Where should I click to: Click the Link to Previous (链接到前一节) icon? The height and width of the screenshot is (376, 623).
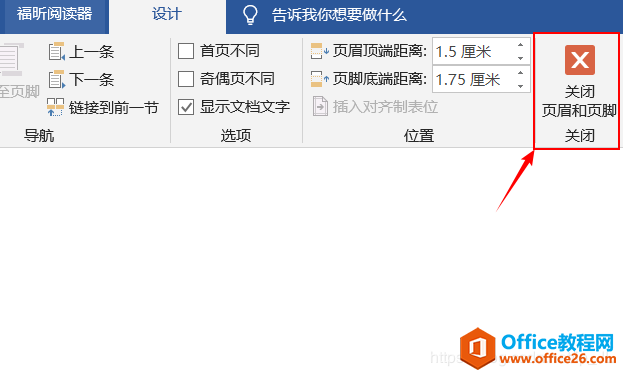[55, 107]
